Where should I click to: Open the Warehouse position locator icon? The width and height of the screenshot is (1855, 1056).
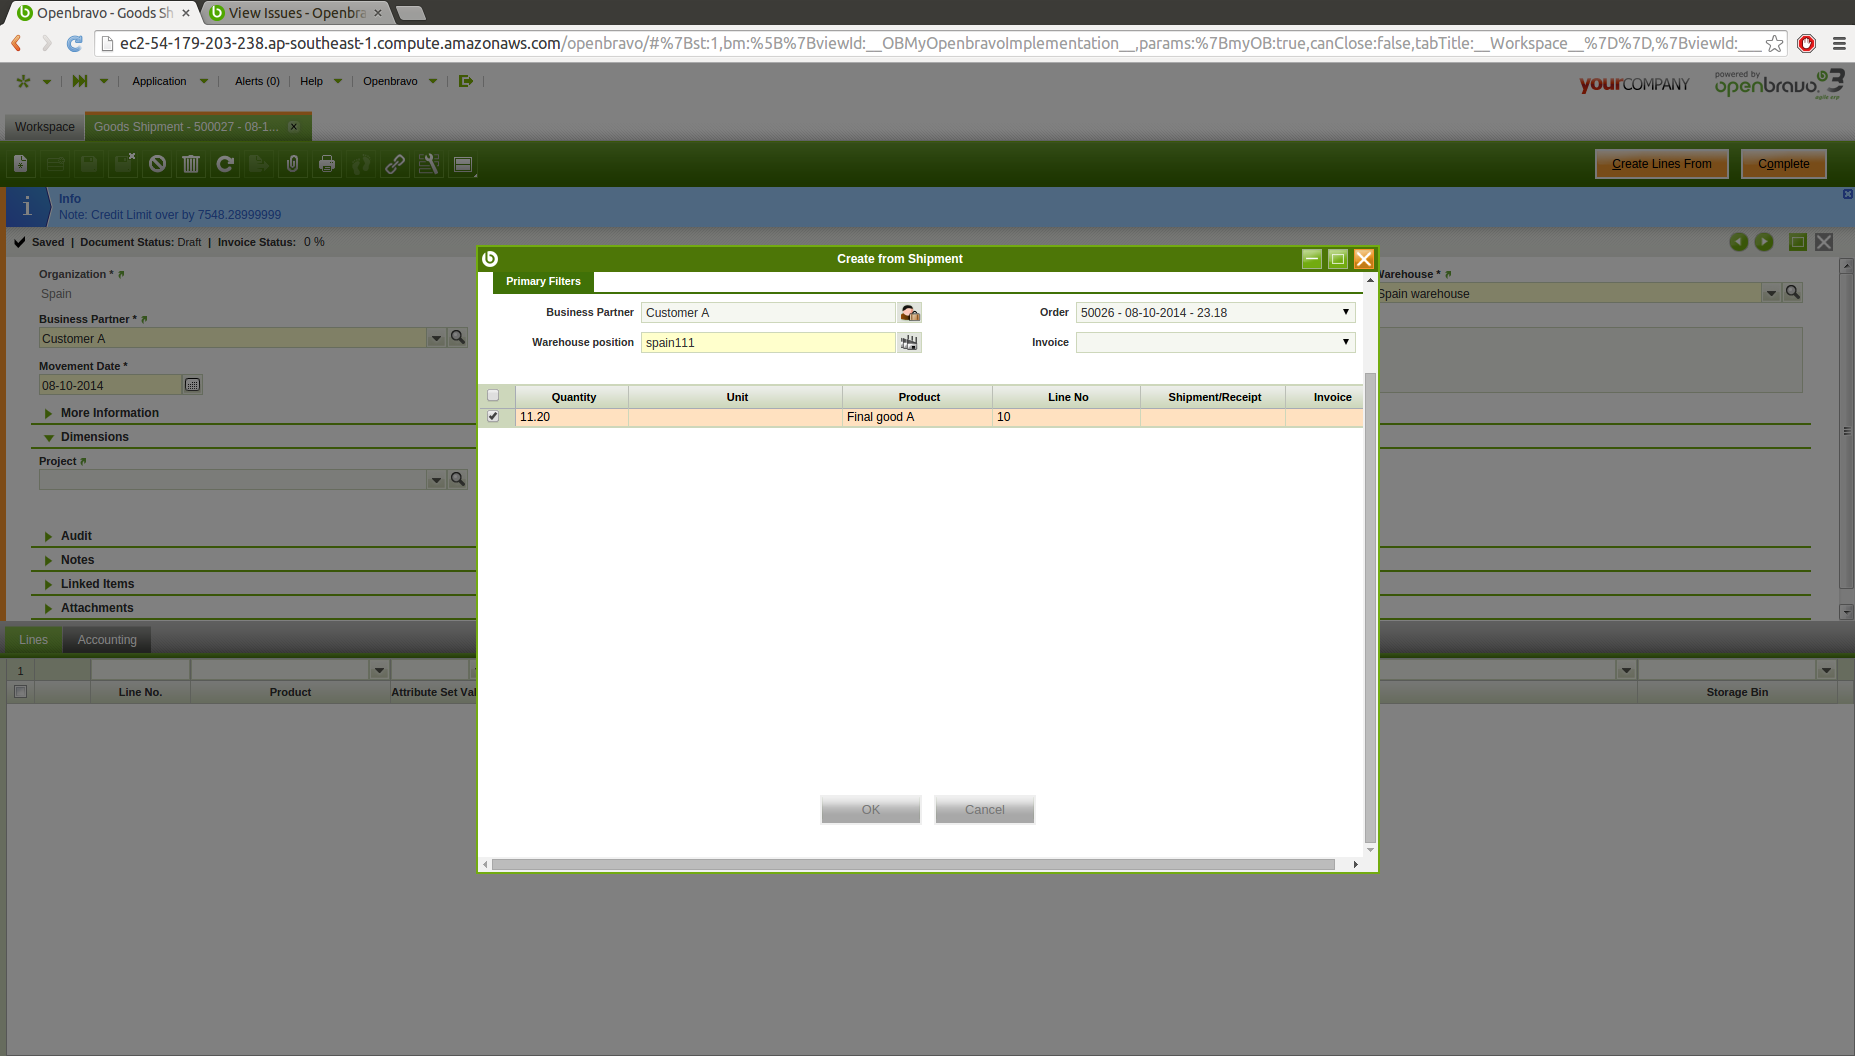pos(909,343)
